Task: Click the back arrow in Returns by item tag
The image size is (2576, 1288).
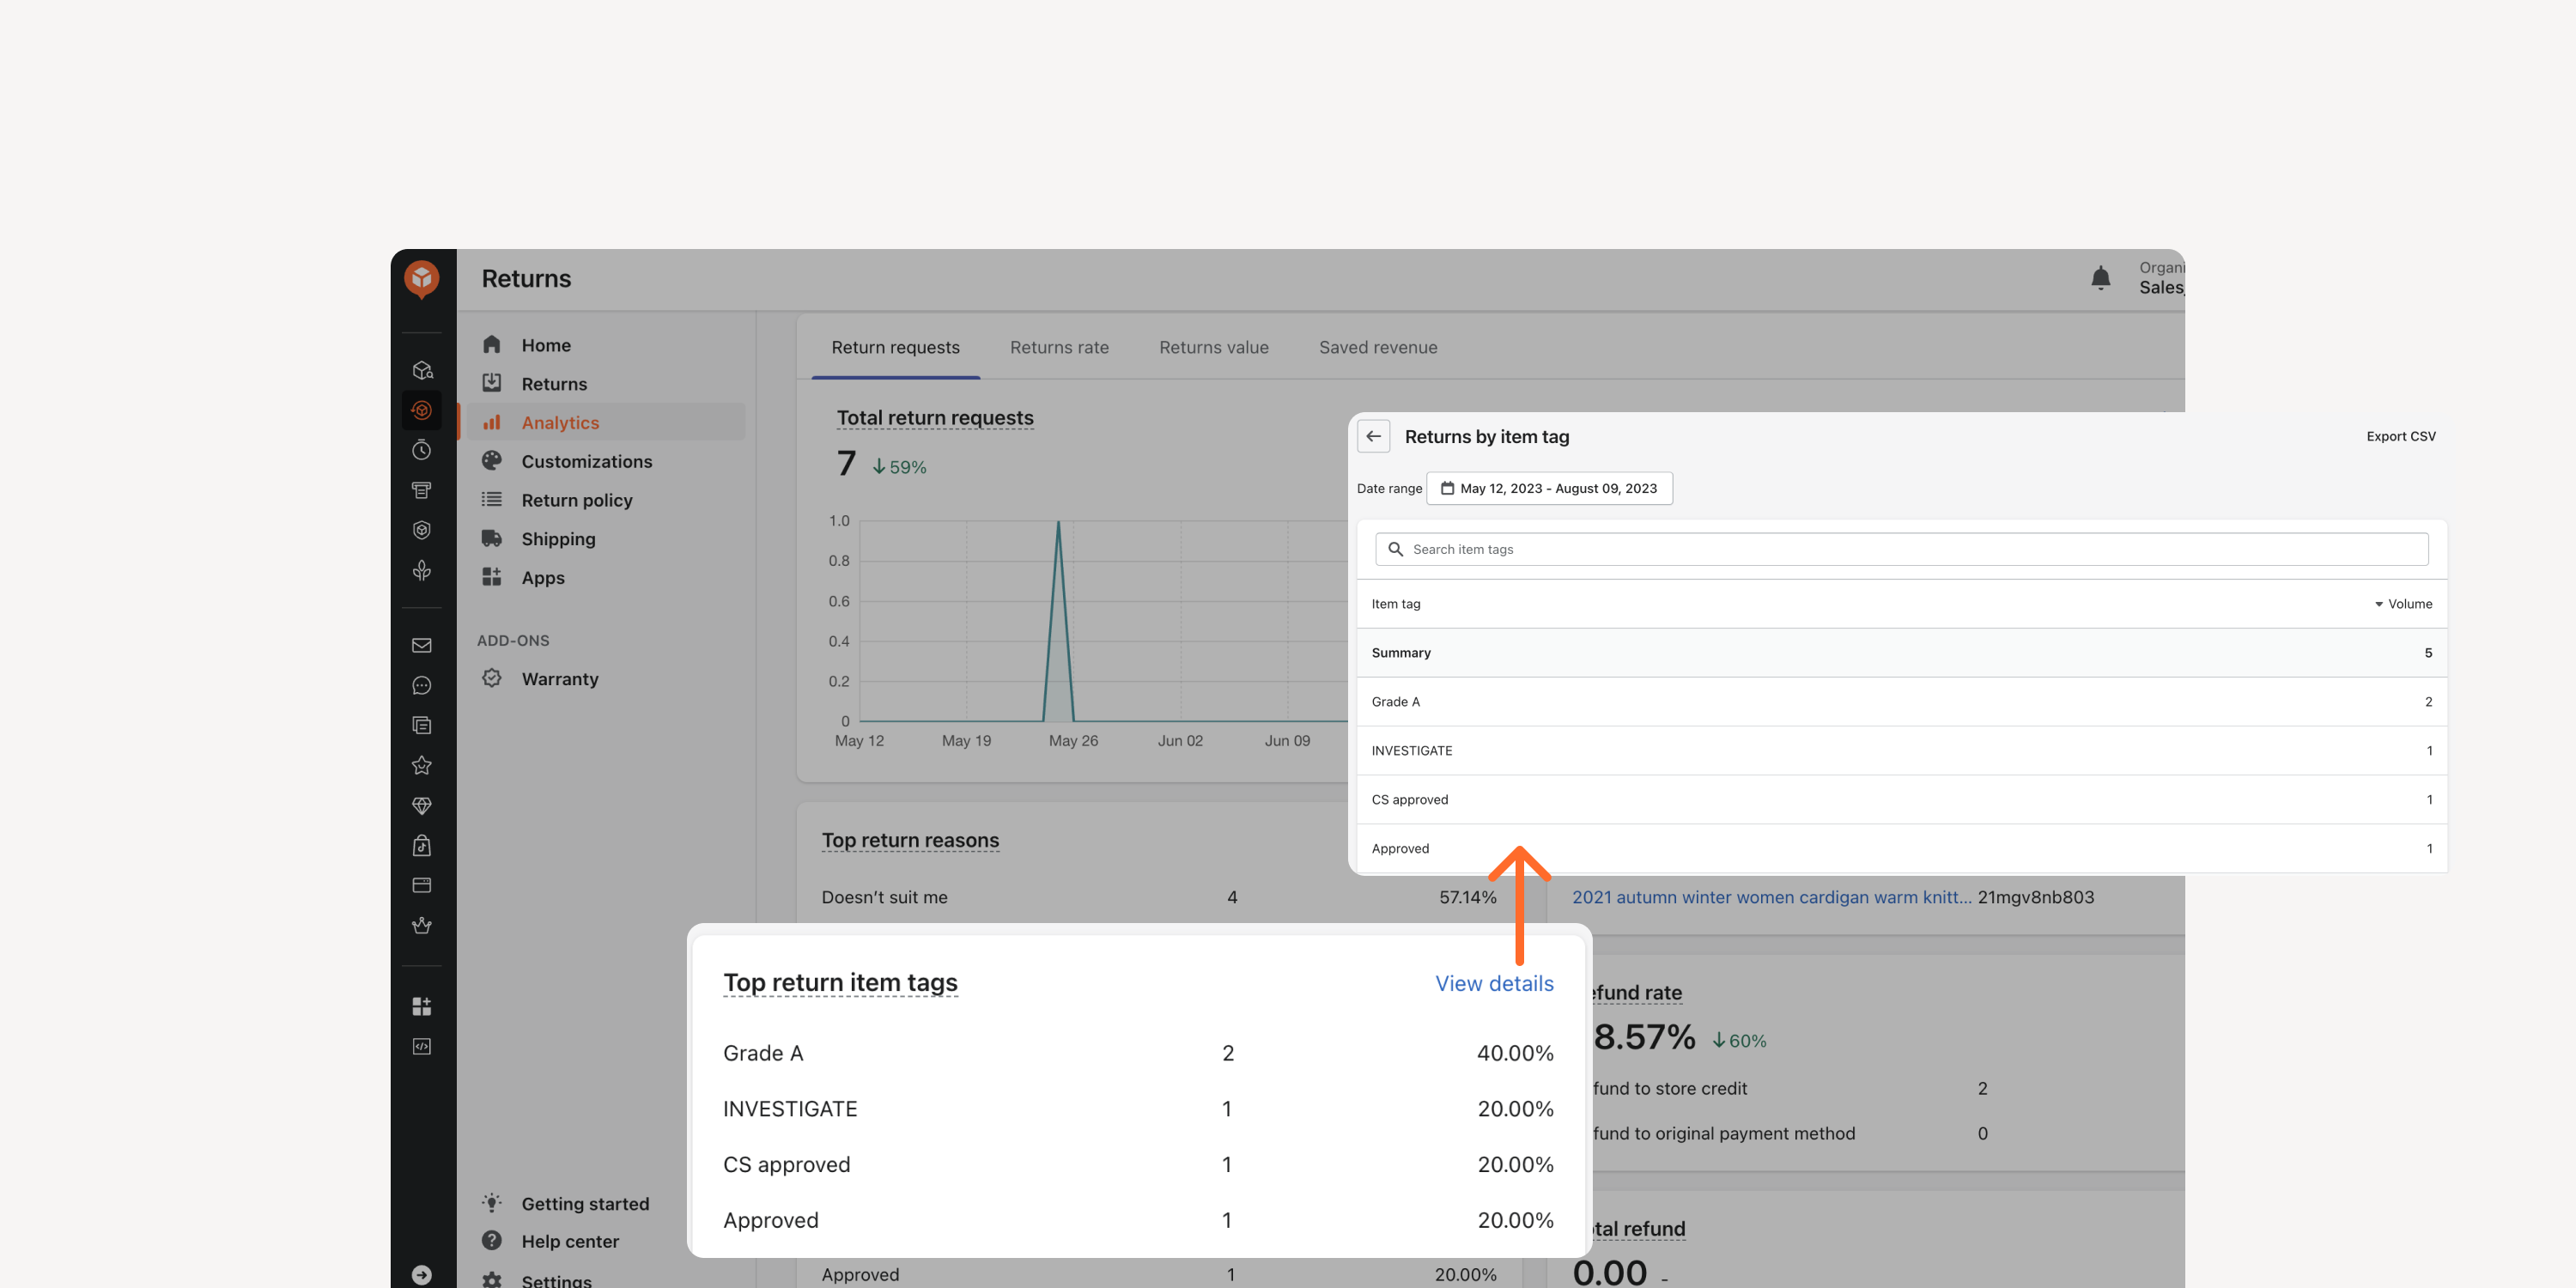Action: click(x=1374, y=436)
